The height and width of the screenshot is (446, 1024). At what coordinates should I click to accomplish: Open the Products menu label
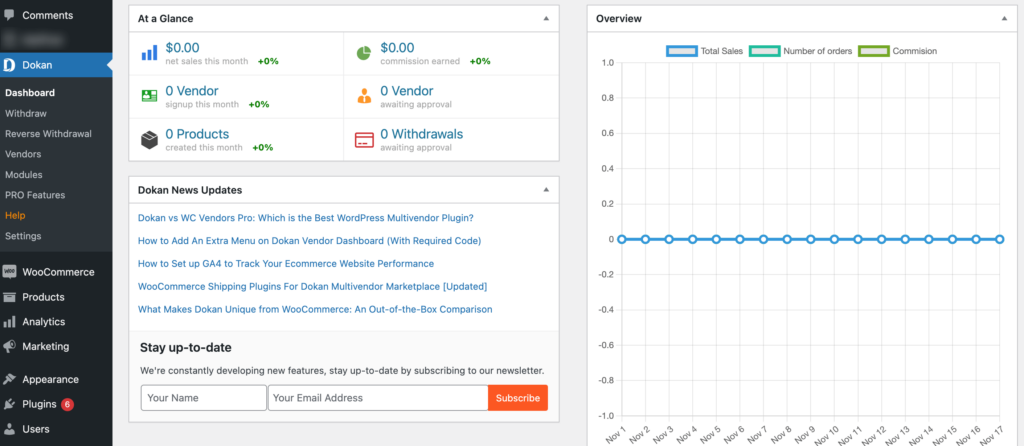43,297
